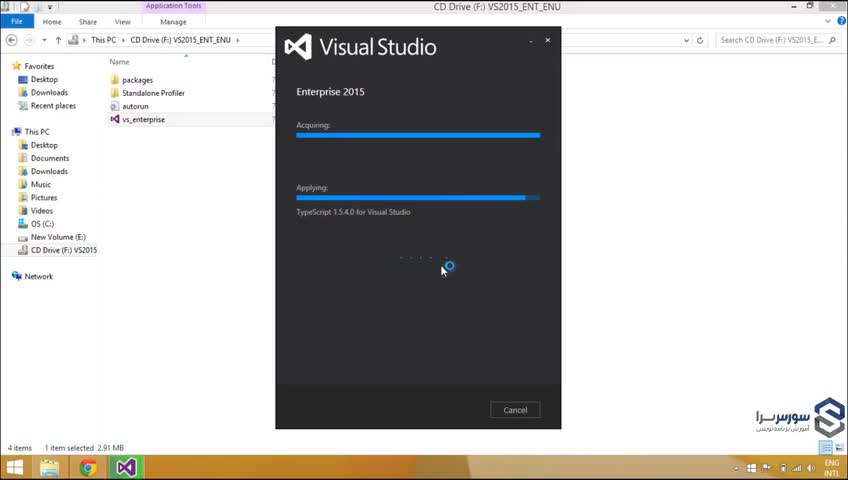Sort files by the Name column
This screenshot has width=848, height=480.
click(119, 62)
